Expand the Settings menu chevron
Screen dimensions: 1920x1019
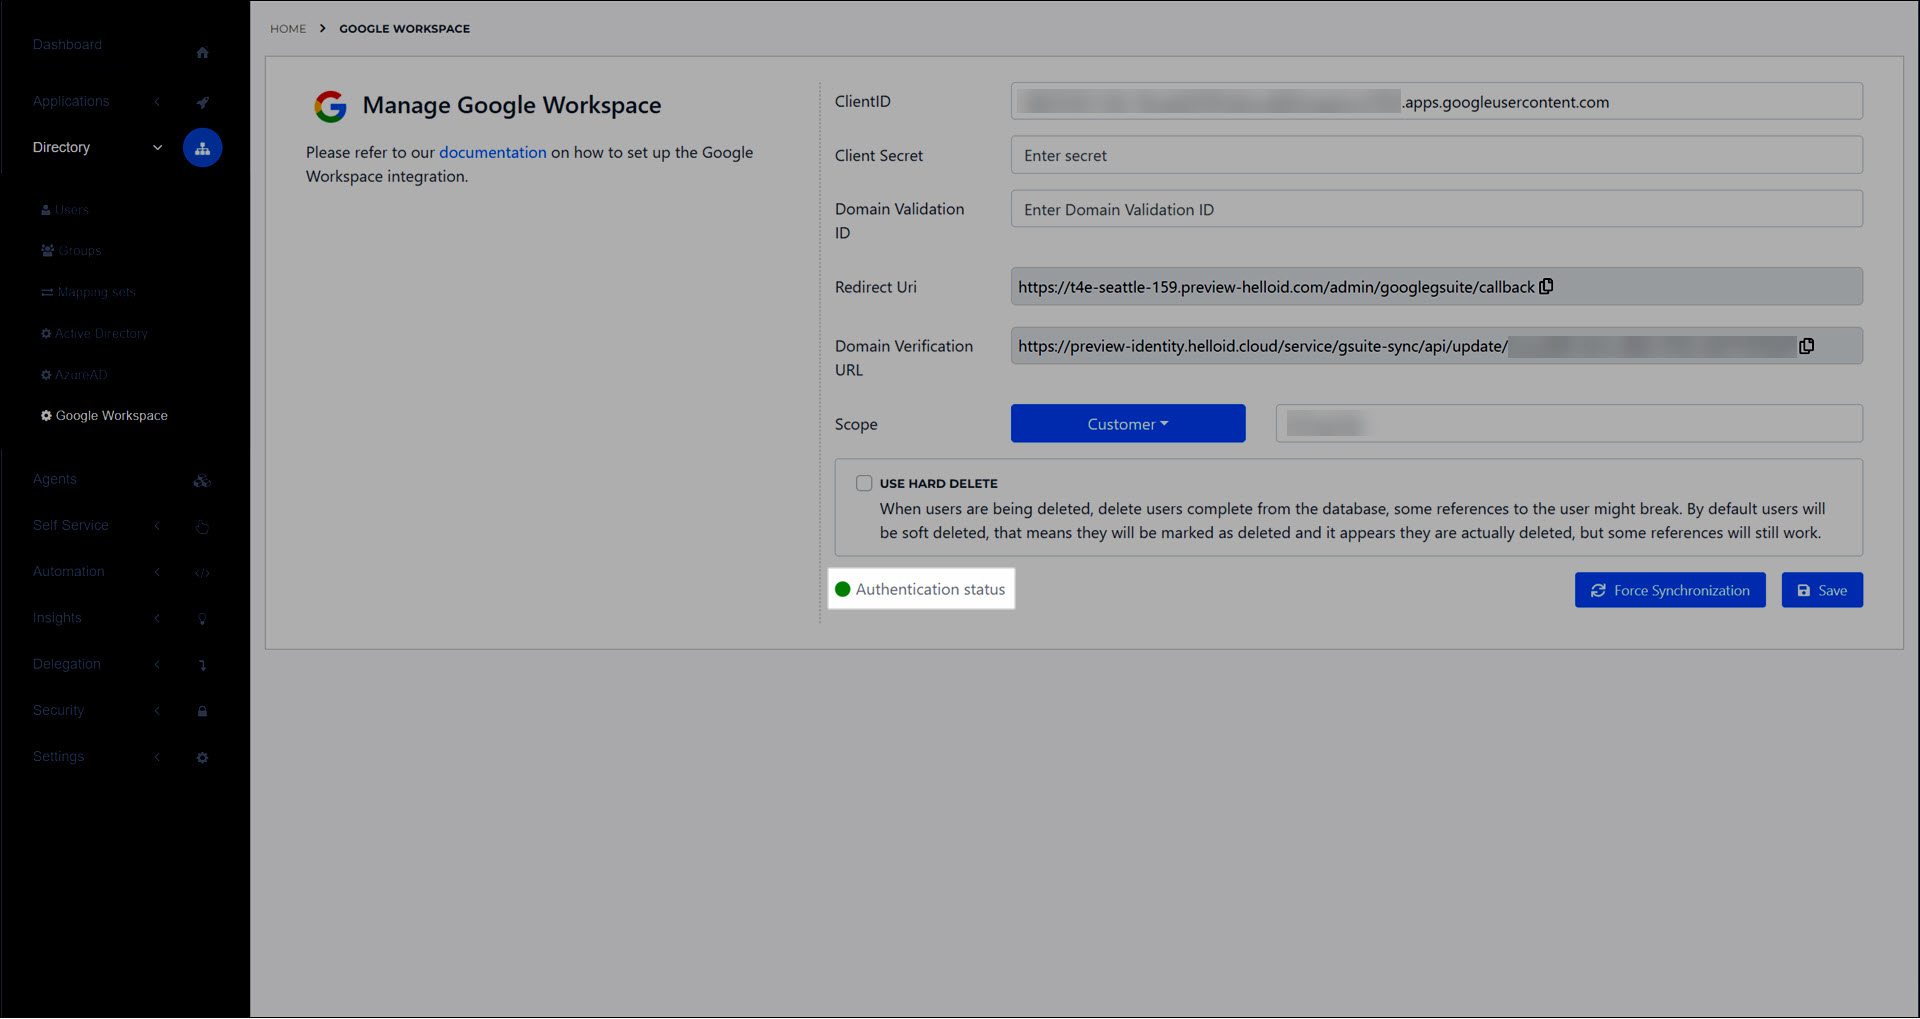[x=157, y=757]
